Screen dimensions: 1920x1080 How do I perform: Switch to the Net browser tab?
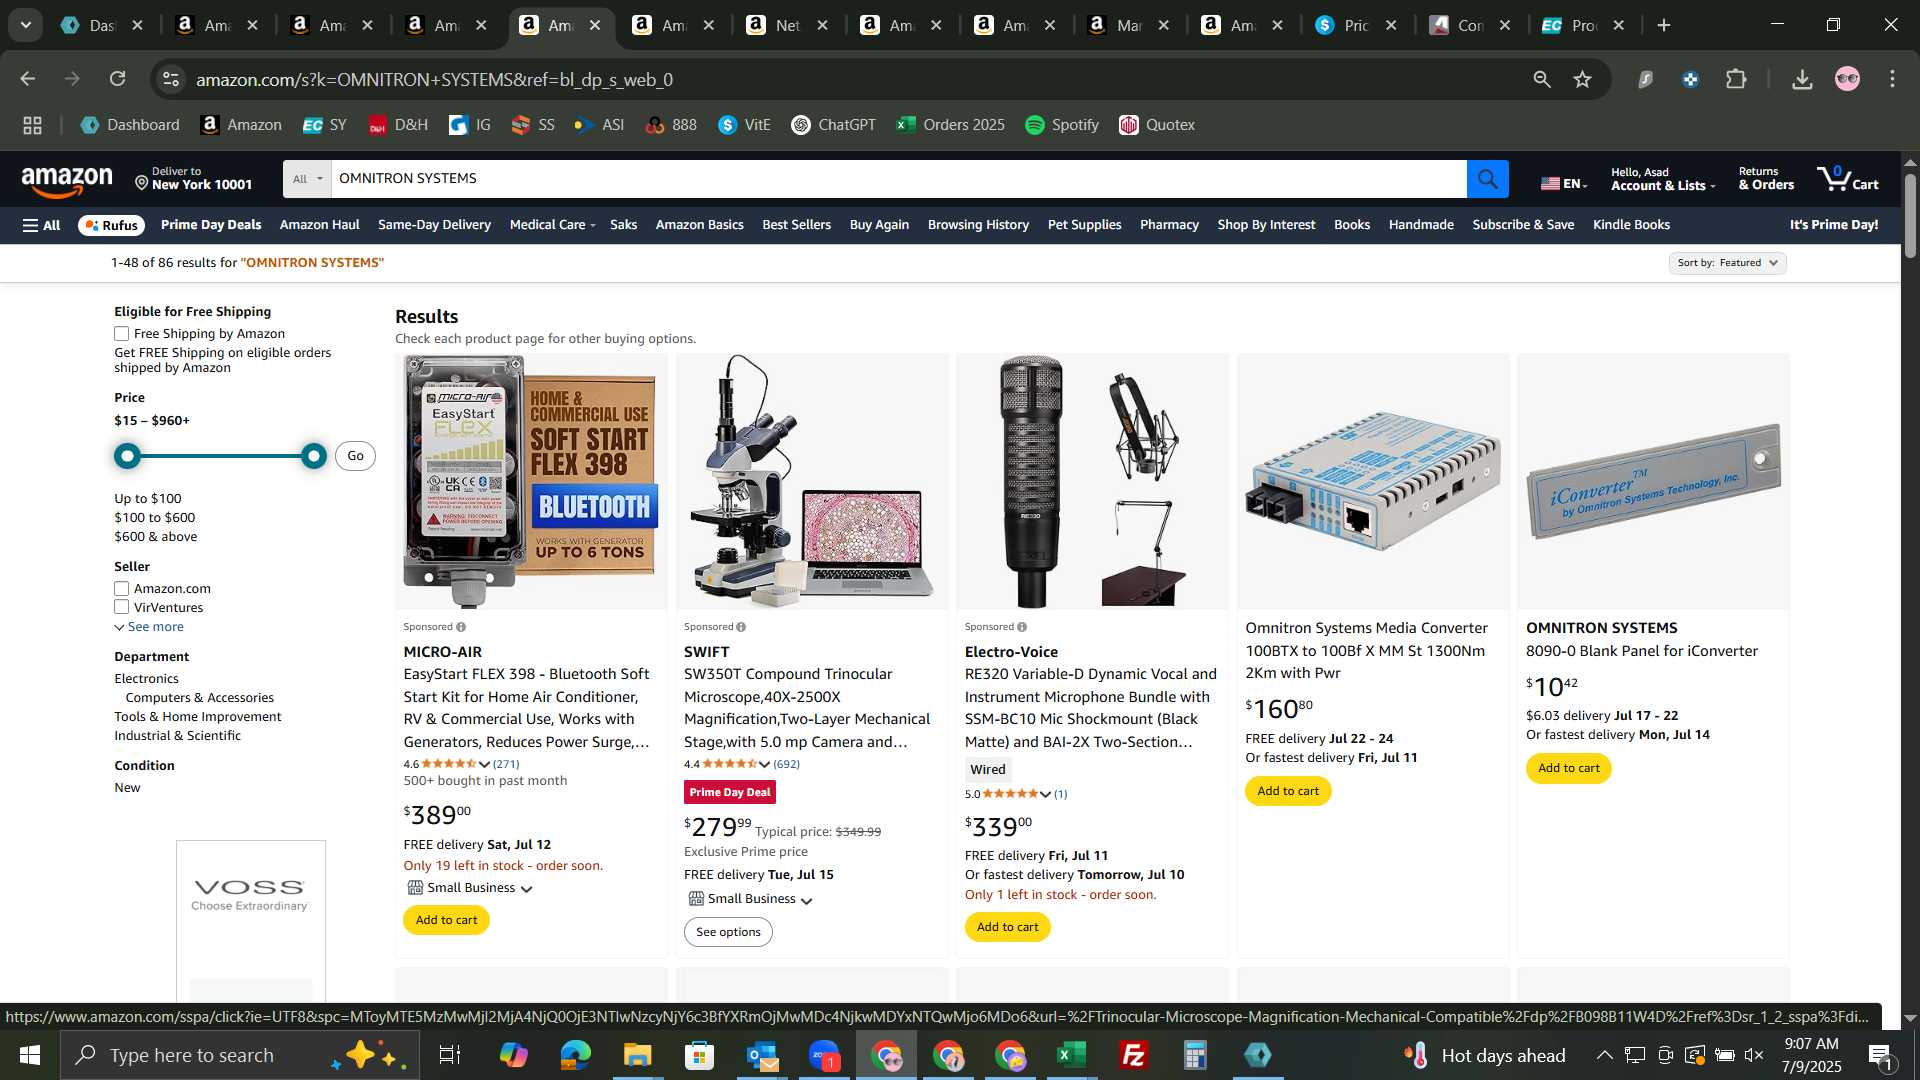(786, 26)
